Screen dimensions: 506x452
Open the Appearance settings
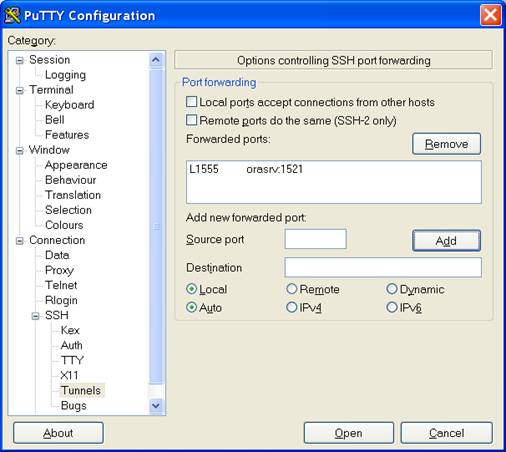(76, 165)
